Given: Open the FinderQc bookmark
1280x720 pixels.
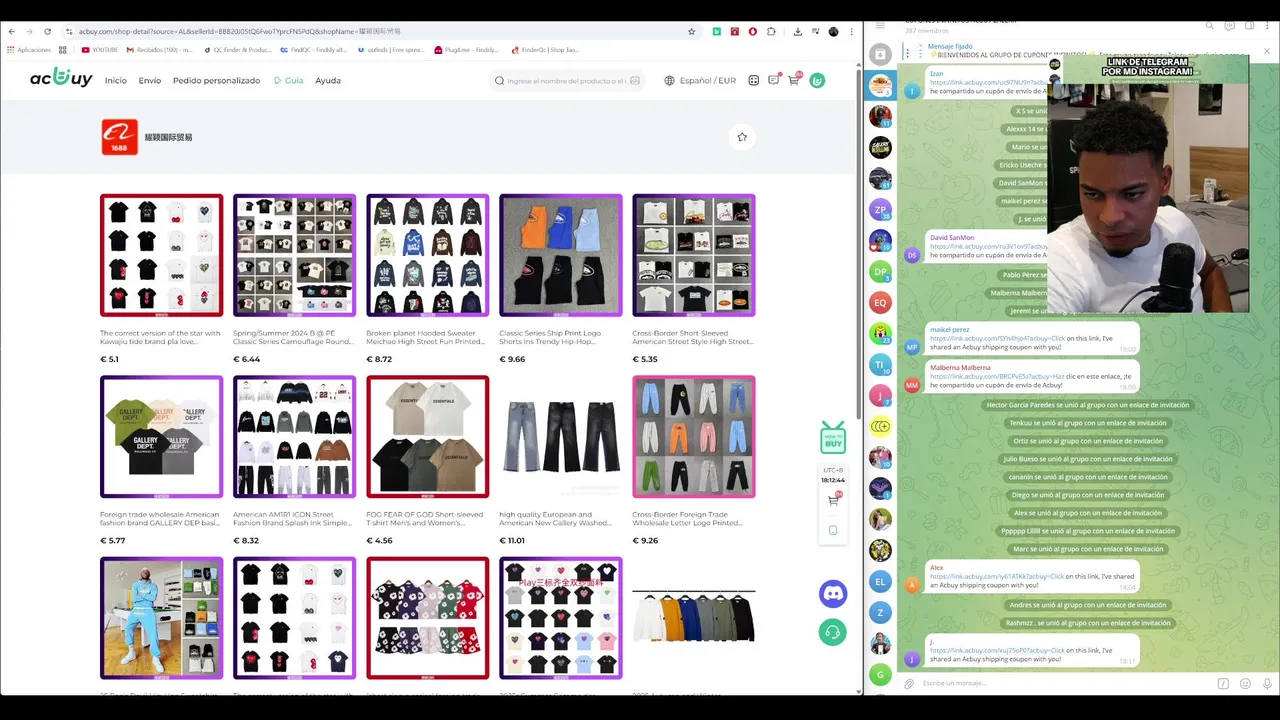Looking at the screenshot, I should click(x=546, y=49).
